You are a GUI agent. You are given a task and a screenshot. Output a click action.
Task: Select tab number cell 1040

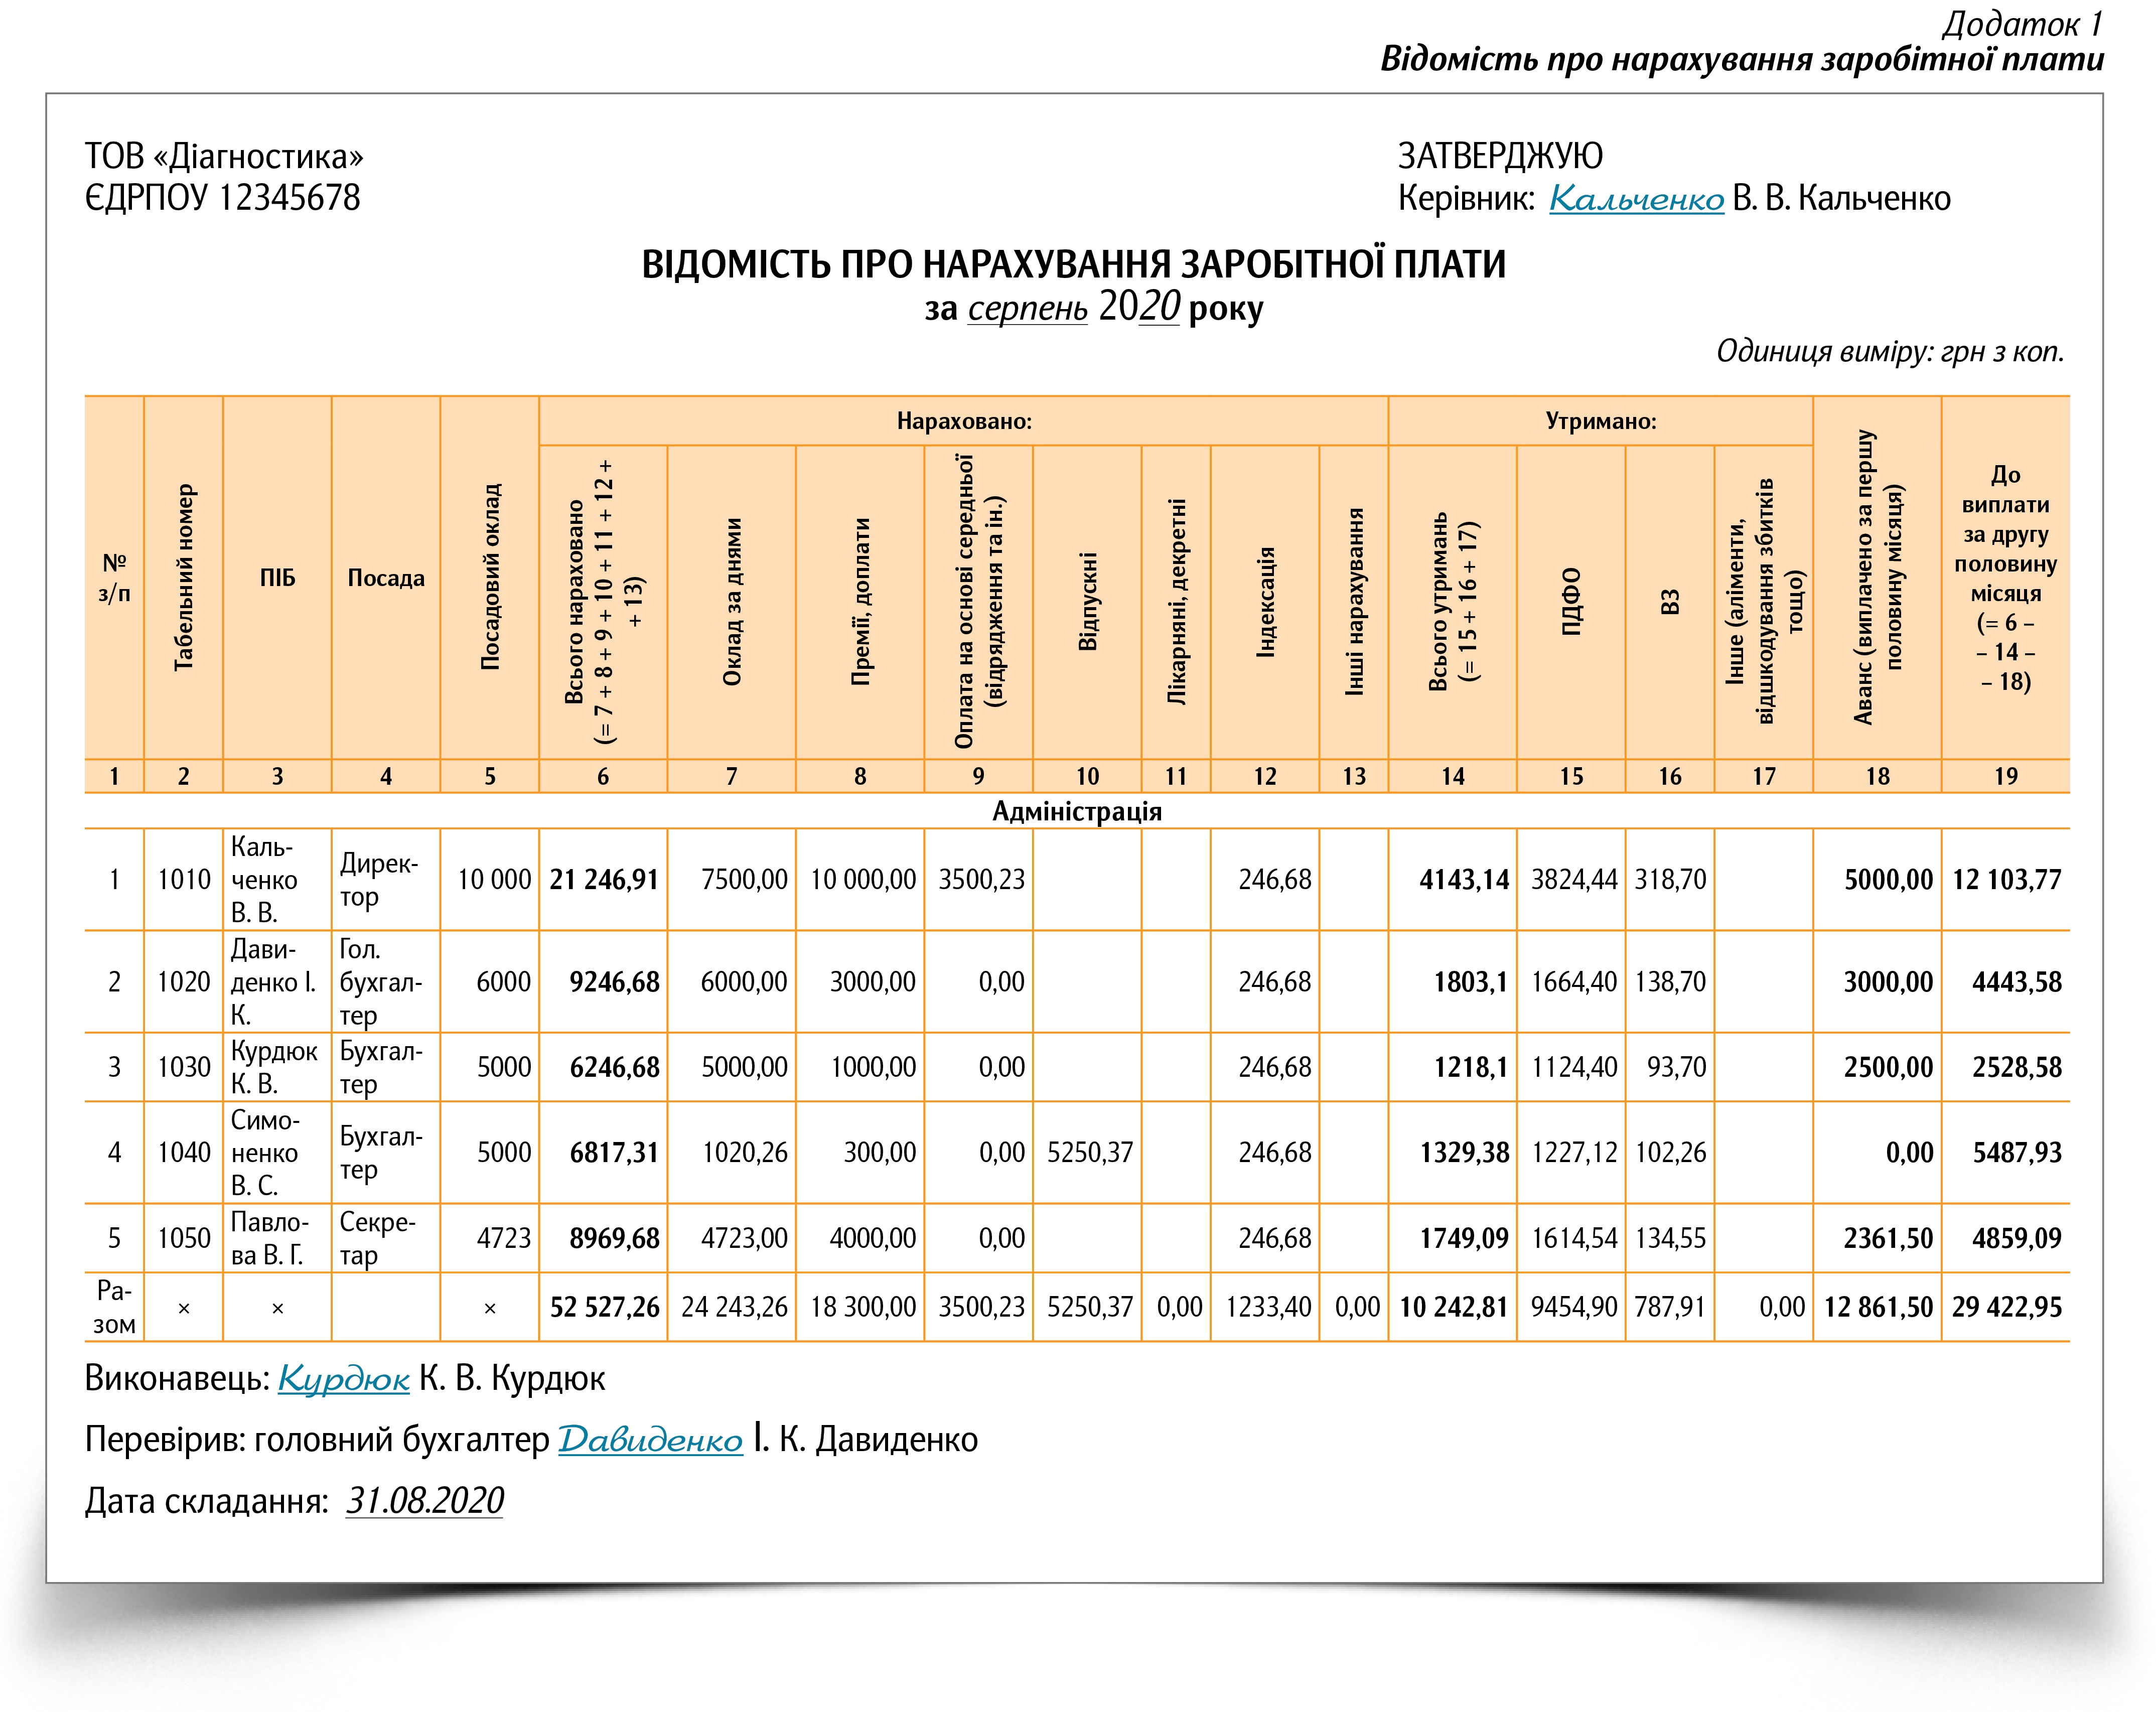pyautogui.click(x=184, y=1153)
